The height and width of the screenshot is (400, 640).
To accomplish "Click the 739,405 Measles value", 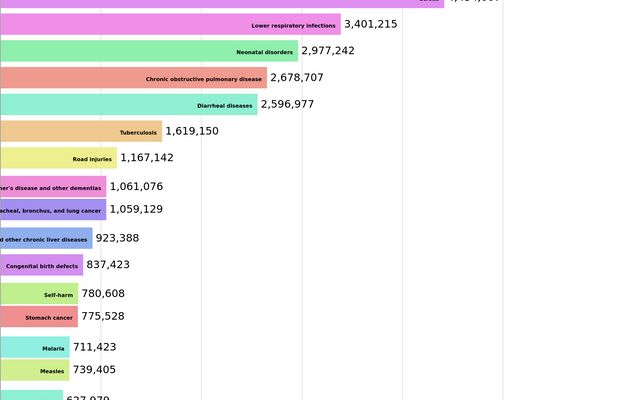I will (x=94, y=370).
